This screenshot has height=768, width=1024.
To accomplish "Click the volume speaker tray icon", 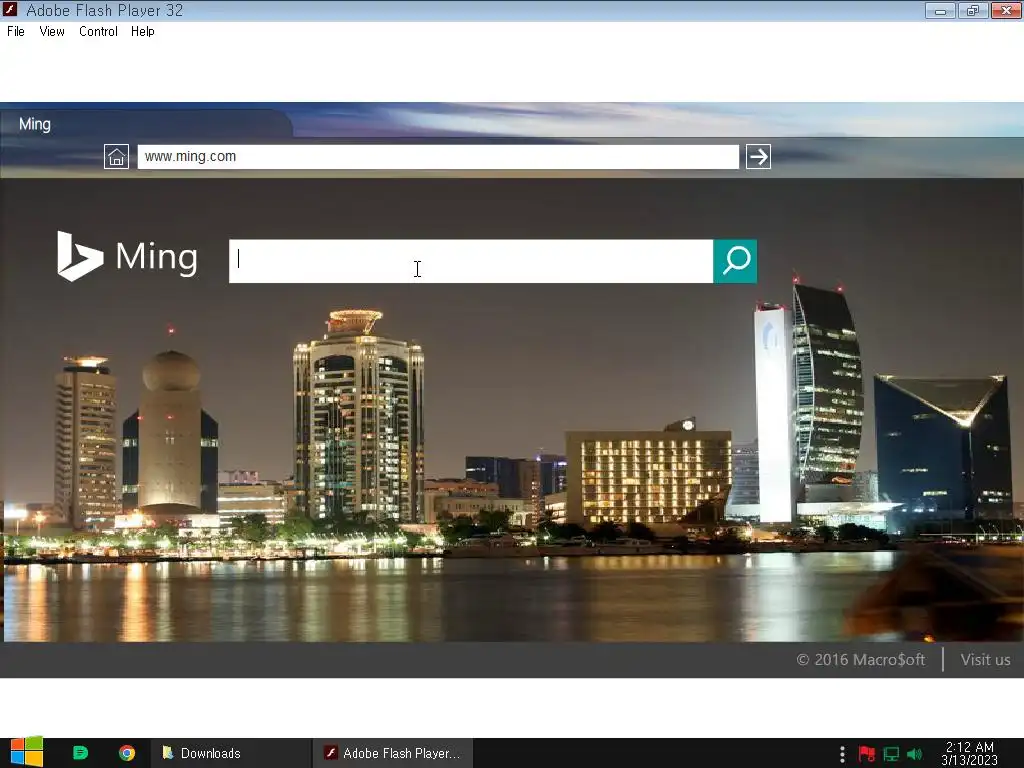I will 915,754.
